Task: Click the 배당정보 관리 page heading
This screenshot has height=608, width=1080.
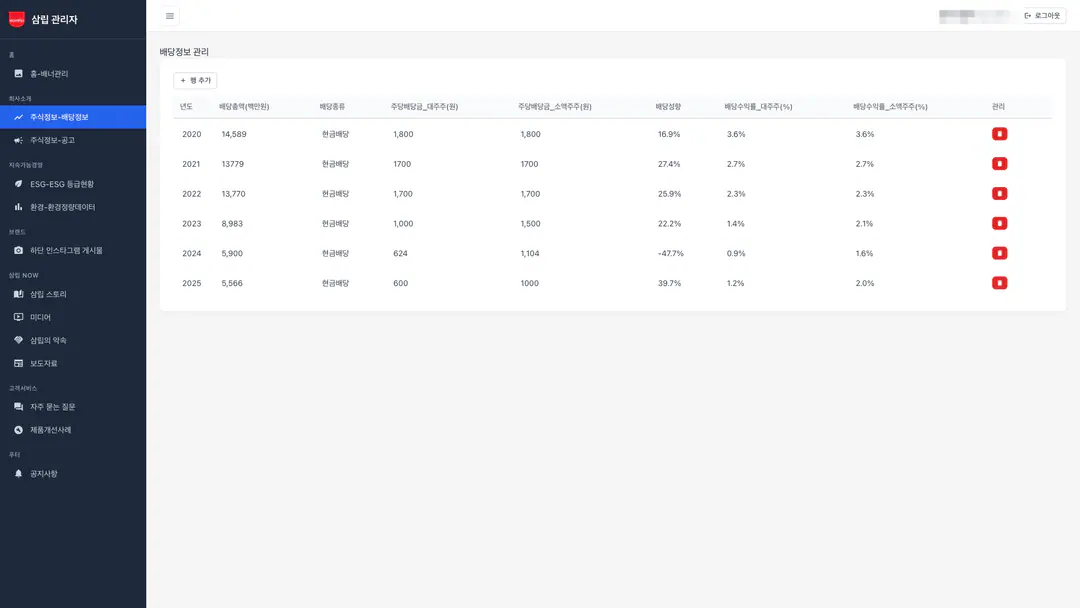Action: point(184,52)
